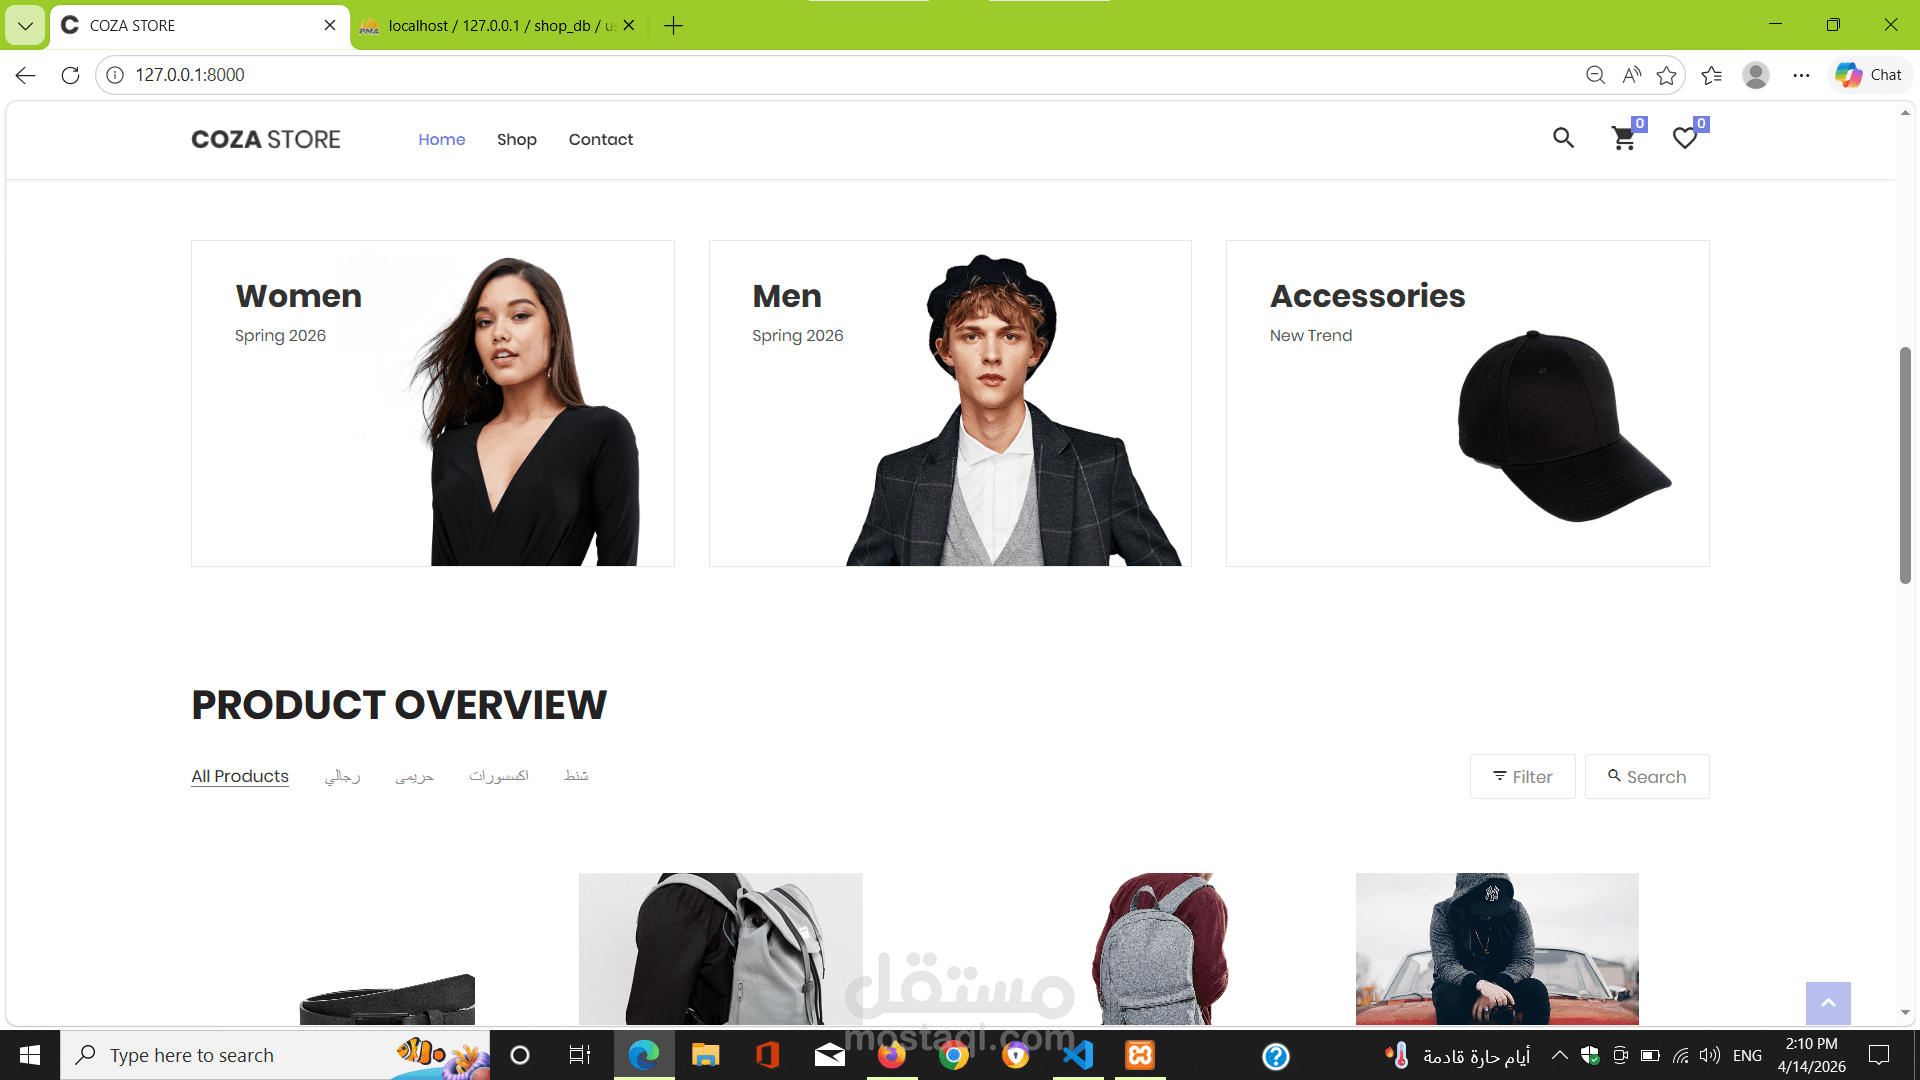Click the back-to-top arrow button
The image size is (1920, 1080).
[1827, 1003]
